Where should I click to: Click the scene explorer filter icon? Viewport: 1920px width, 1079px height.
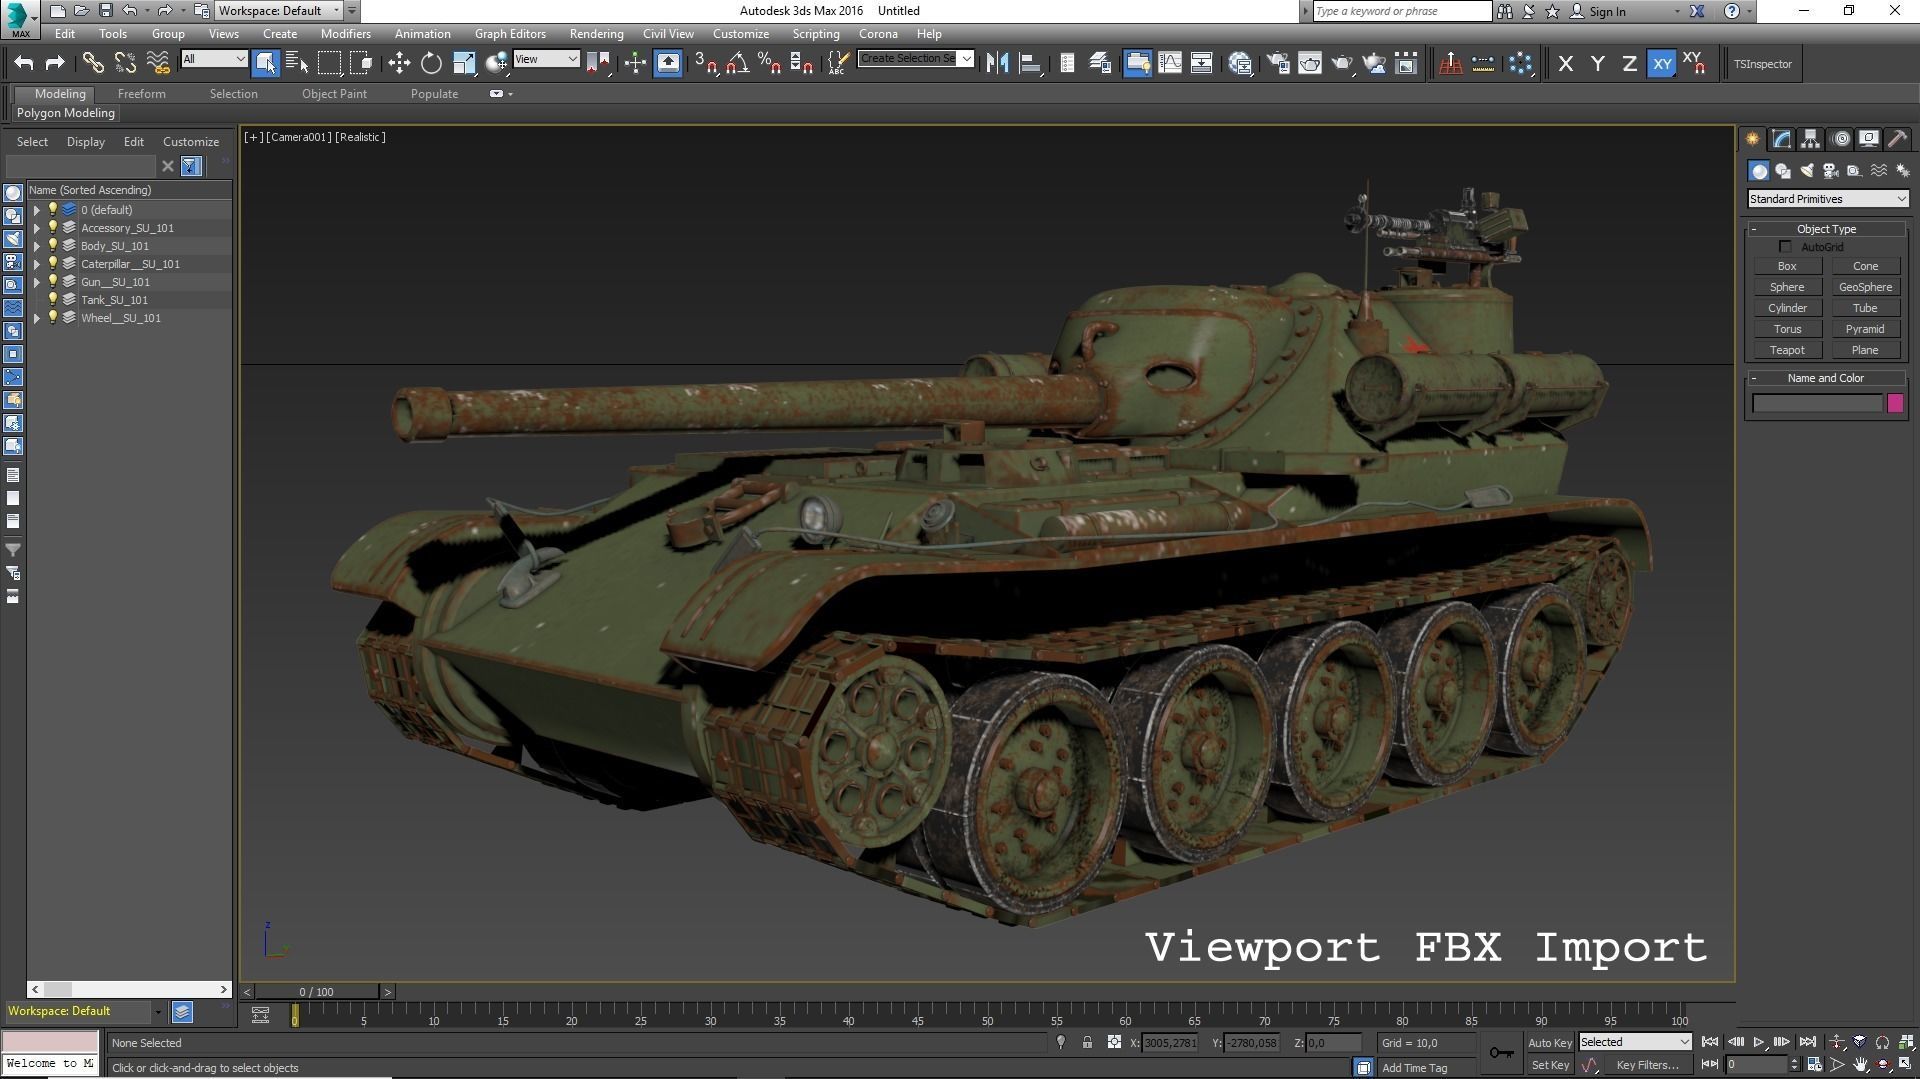click(190, 166)
